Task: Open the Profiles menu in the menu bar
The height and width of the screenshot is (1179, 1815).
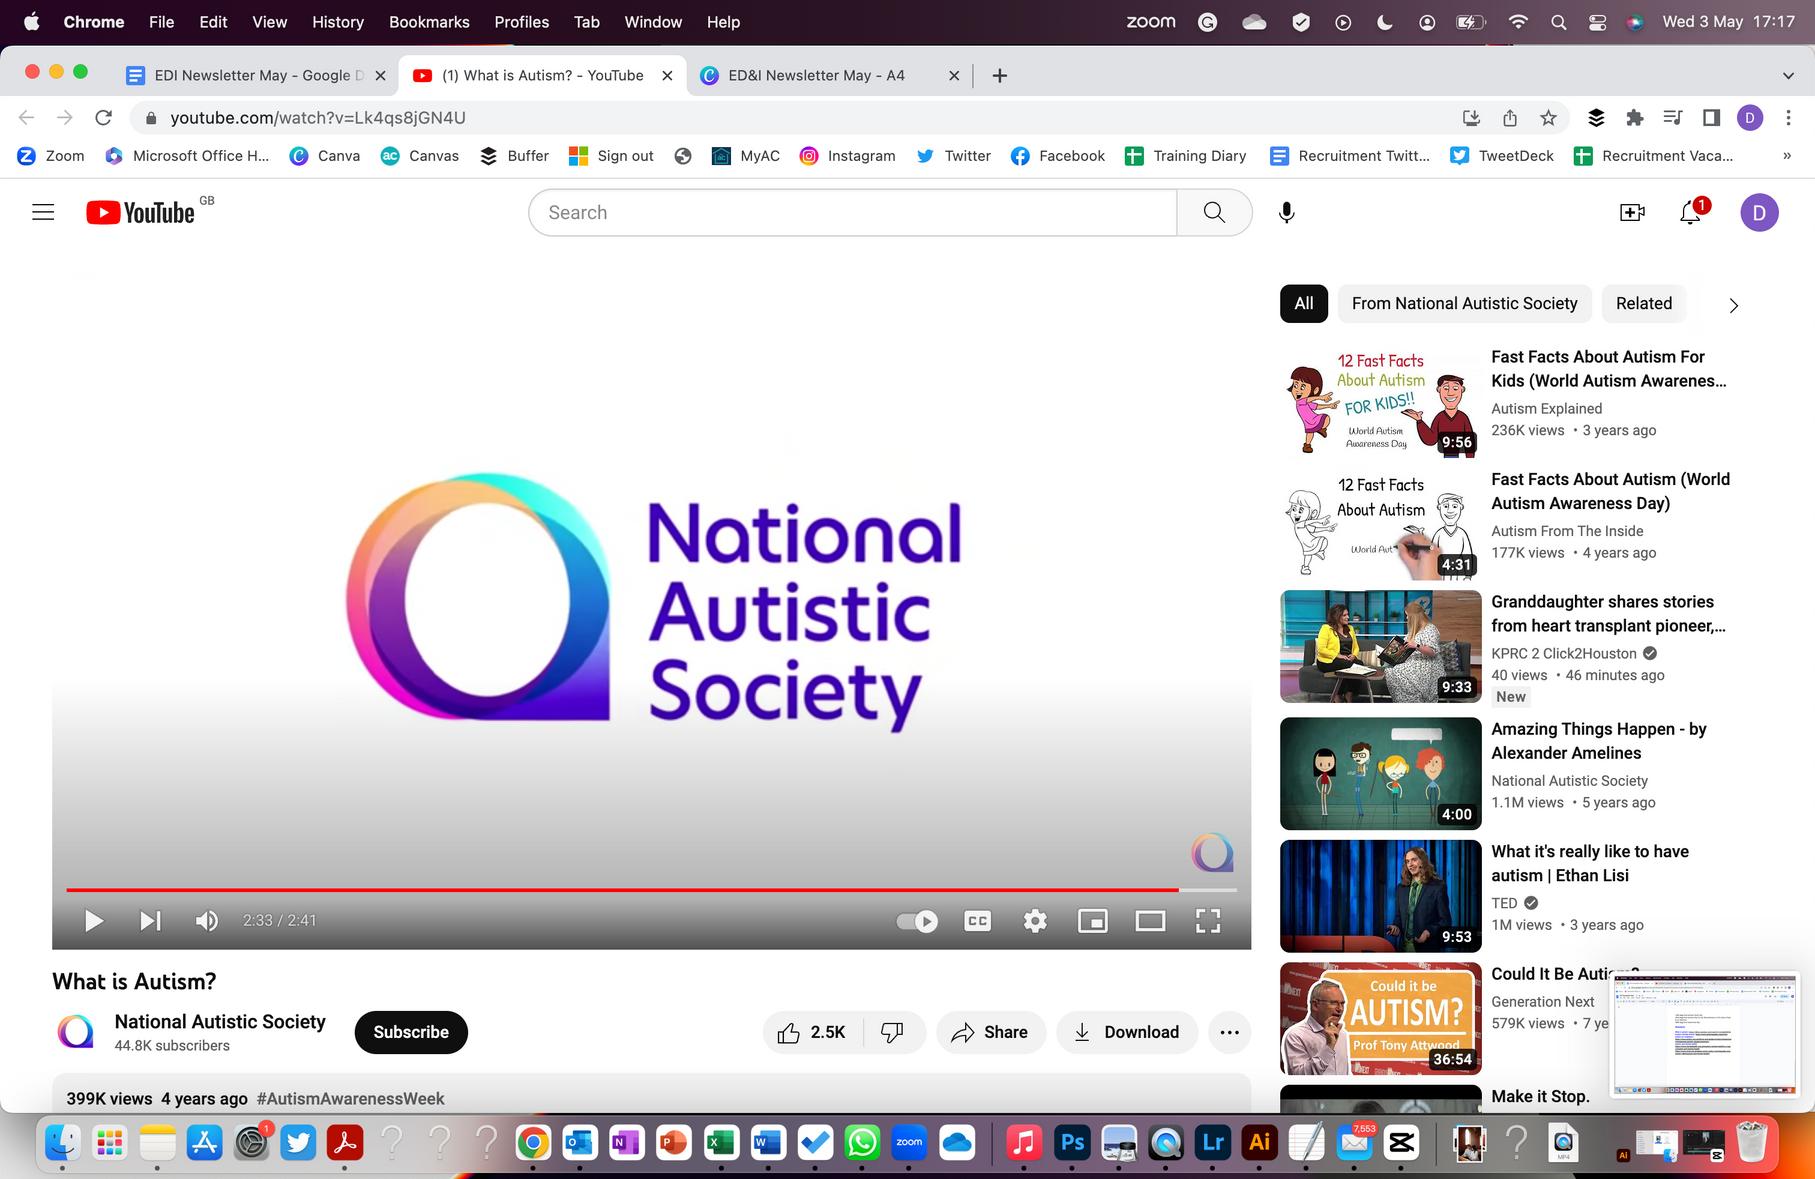Action: tap(521, 22)
